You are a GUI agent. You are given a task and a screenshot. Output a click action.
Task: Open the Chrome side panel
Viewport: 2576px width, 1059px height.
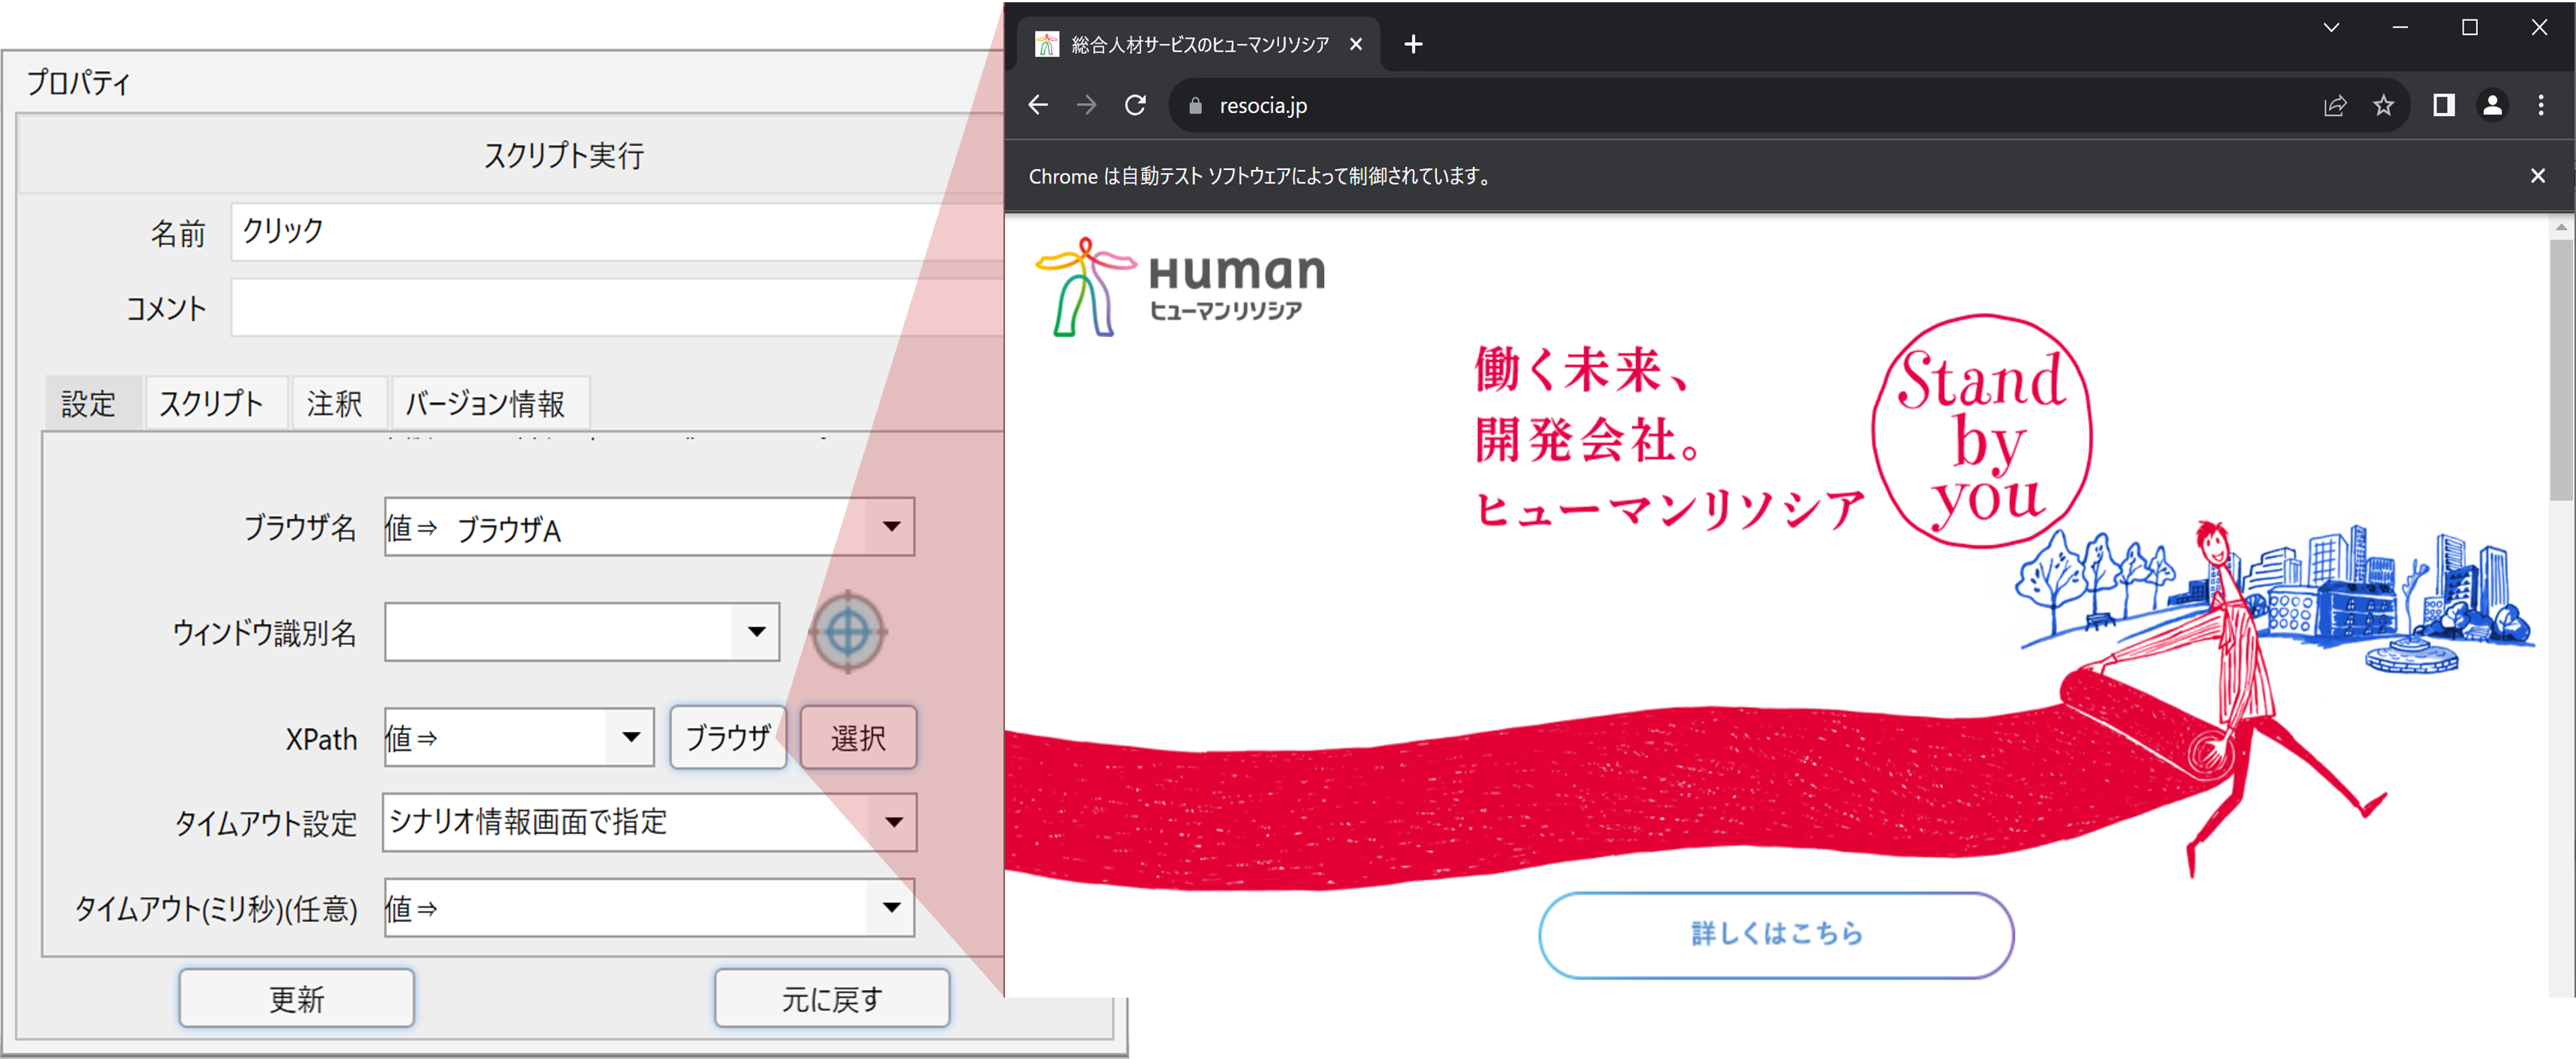[2443, 105]
